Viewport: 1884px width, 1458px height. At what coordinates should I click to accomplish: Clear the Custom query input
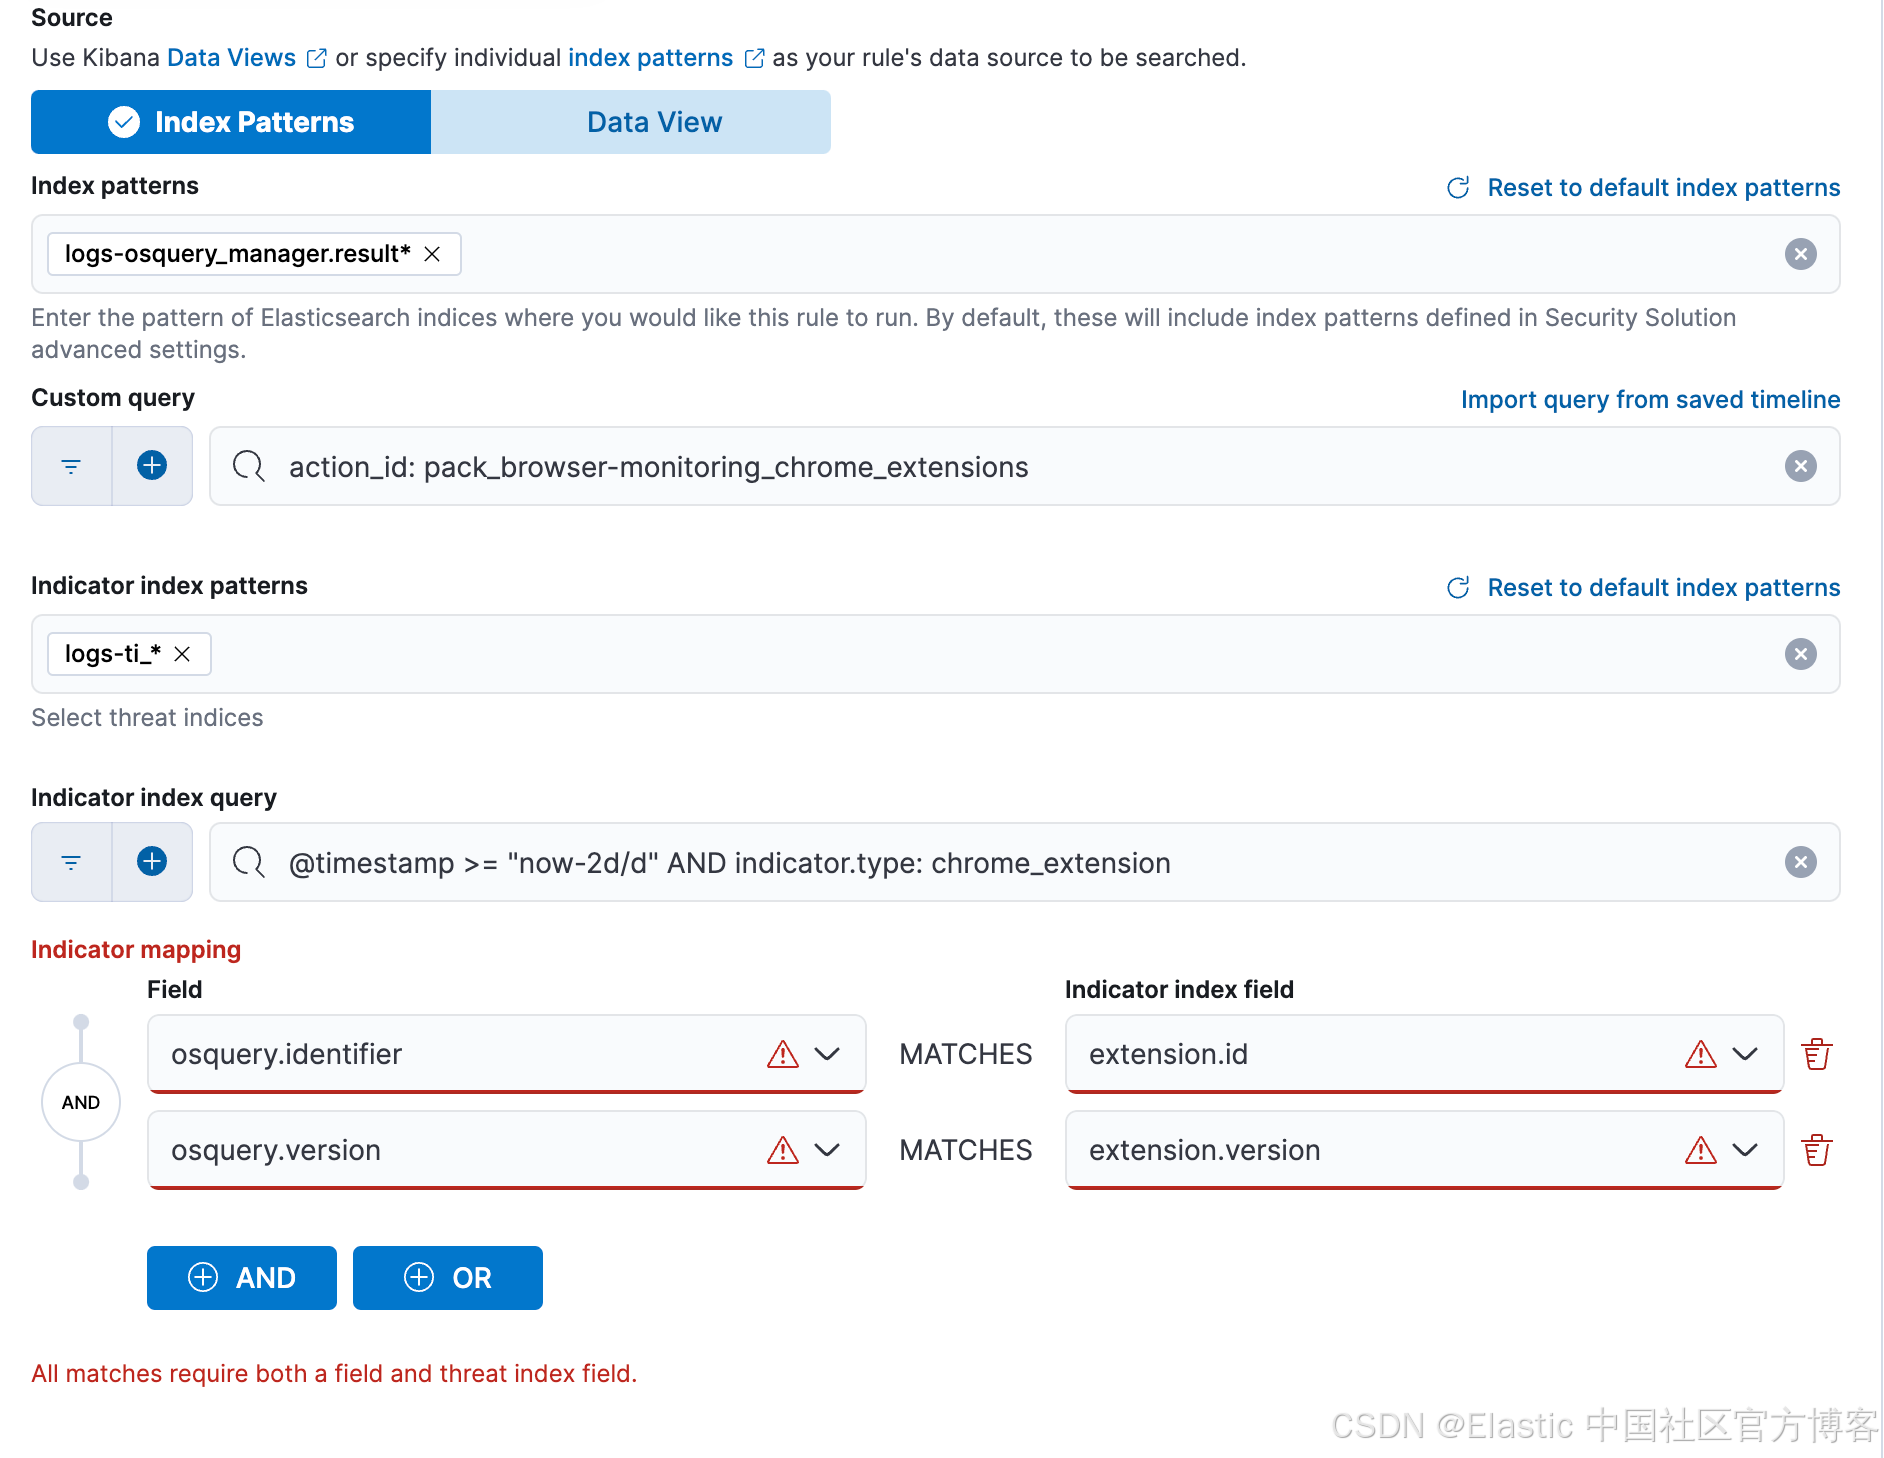[1800, 466]
